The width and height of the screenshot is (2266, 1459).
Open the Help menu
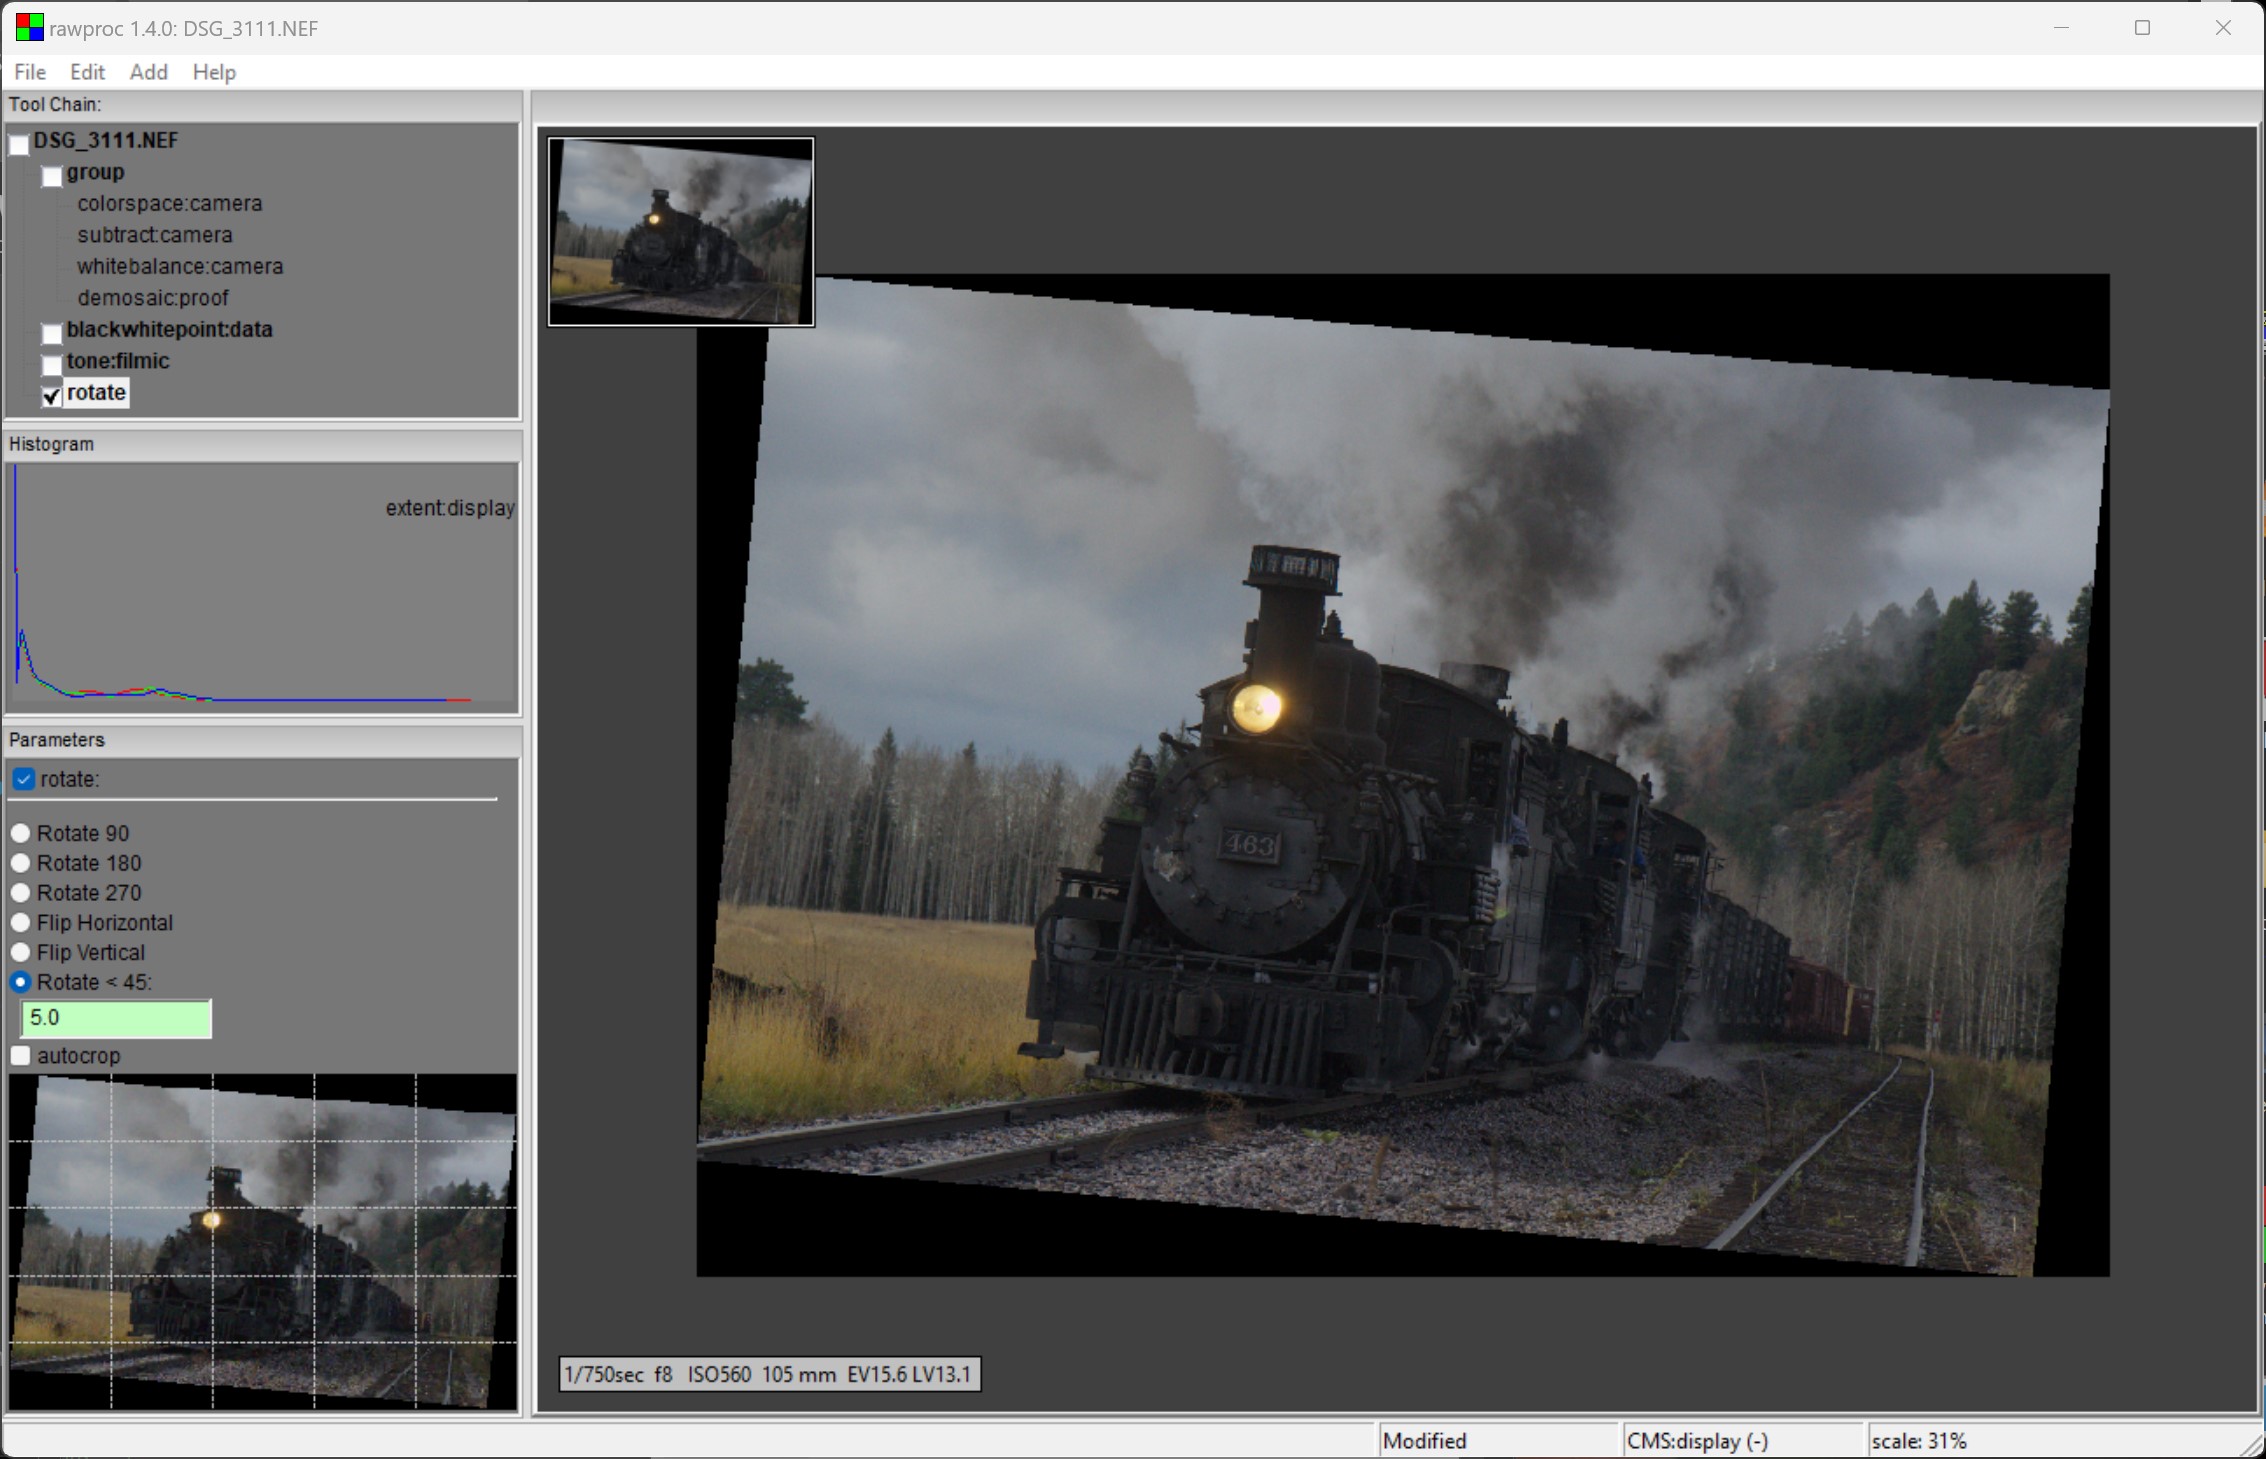point(214,72)
